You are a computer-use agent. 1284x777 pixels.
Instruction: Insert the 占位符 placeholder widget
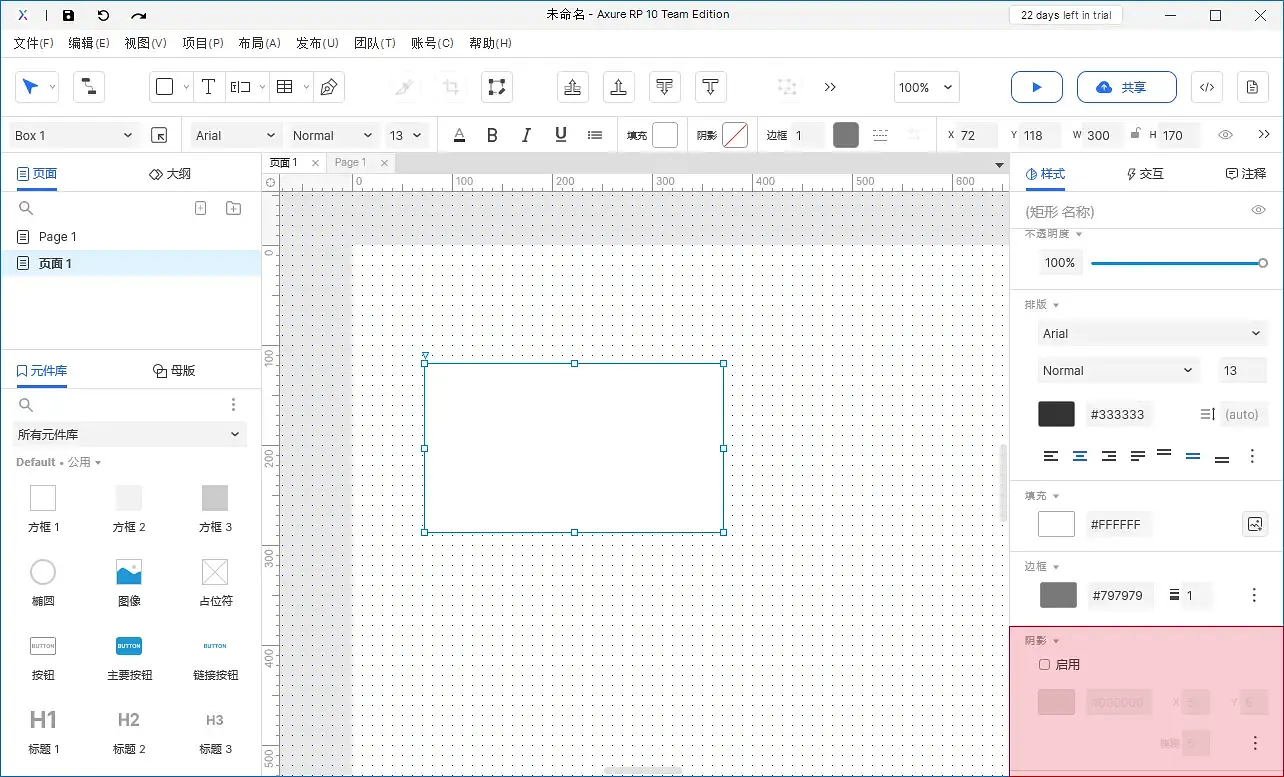[215, 583]
